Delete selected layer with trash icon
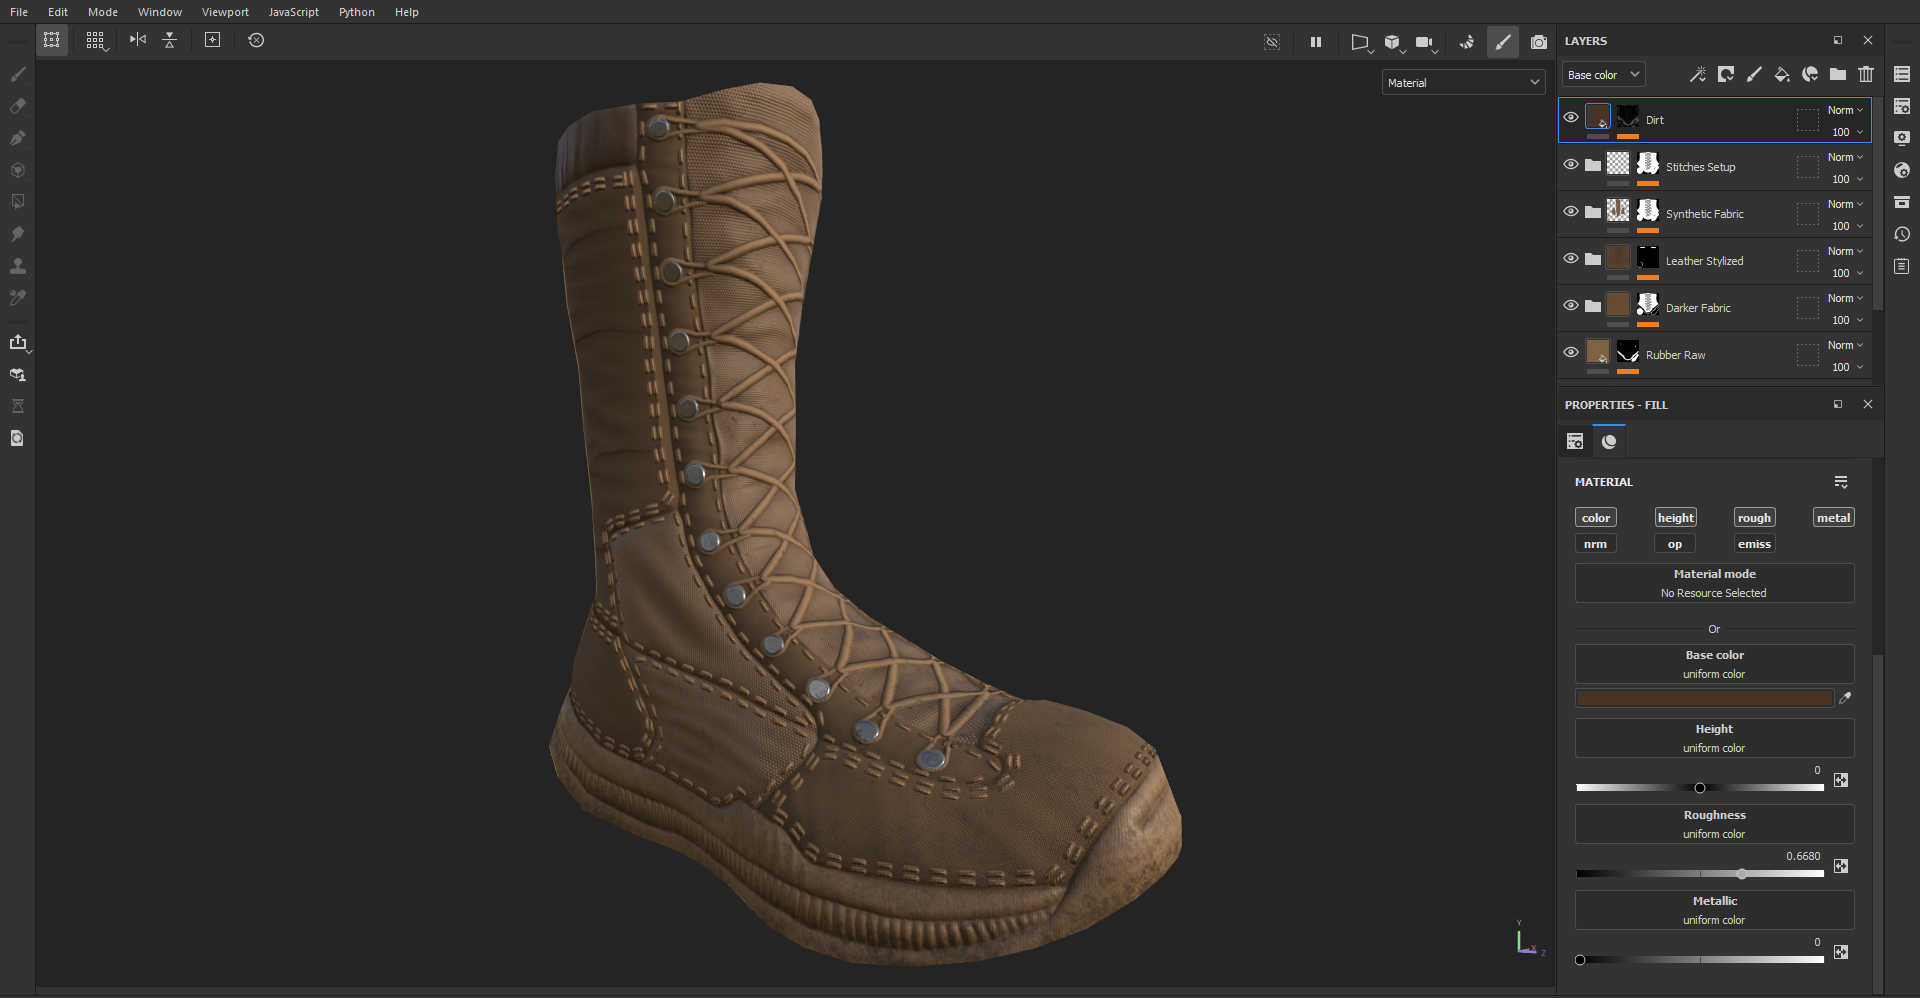The width and height of the screenshot is (1920, 998). click(x=1866, y=74)
